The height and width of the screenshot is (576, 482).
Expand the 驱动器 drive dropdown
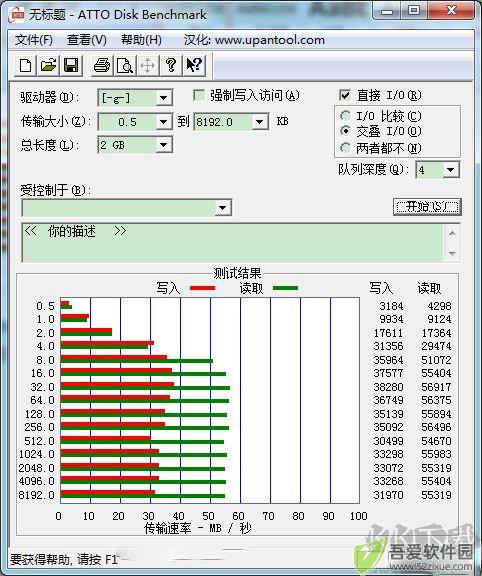[x=163, y=98]
